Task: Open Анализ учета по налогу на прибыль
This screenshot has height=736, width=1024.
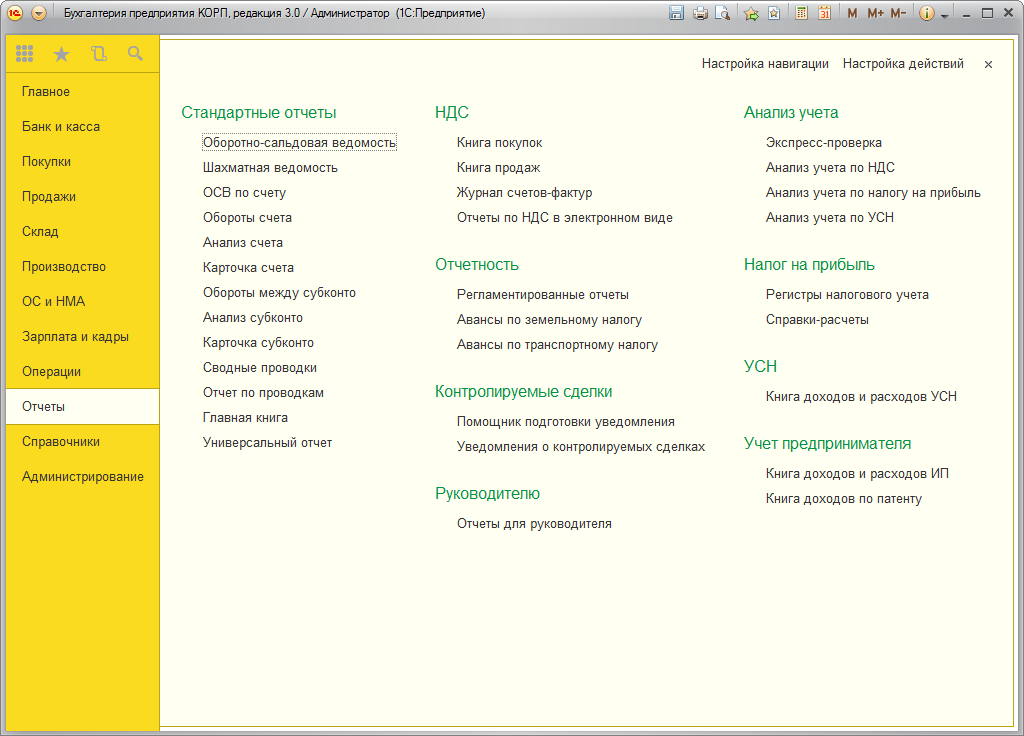Action: pos(873,193)
